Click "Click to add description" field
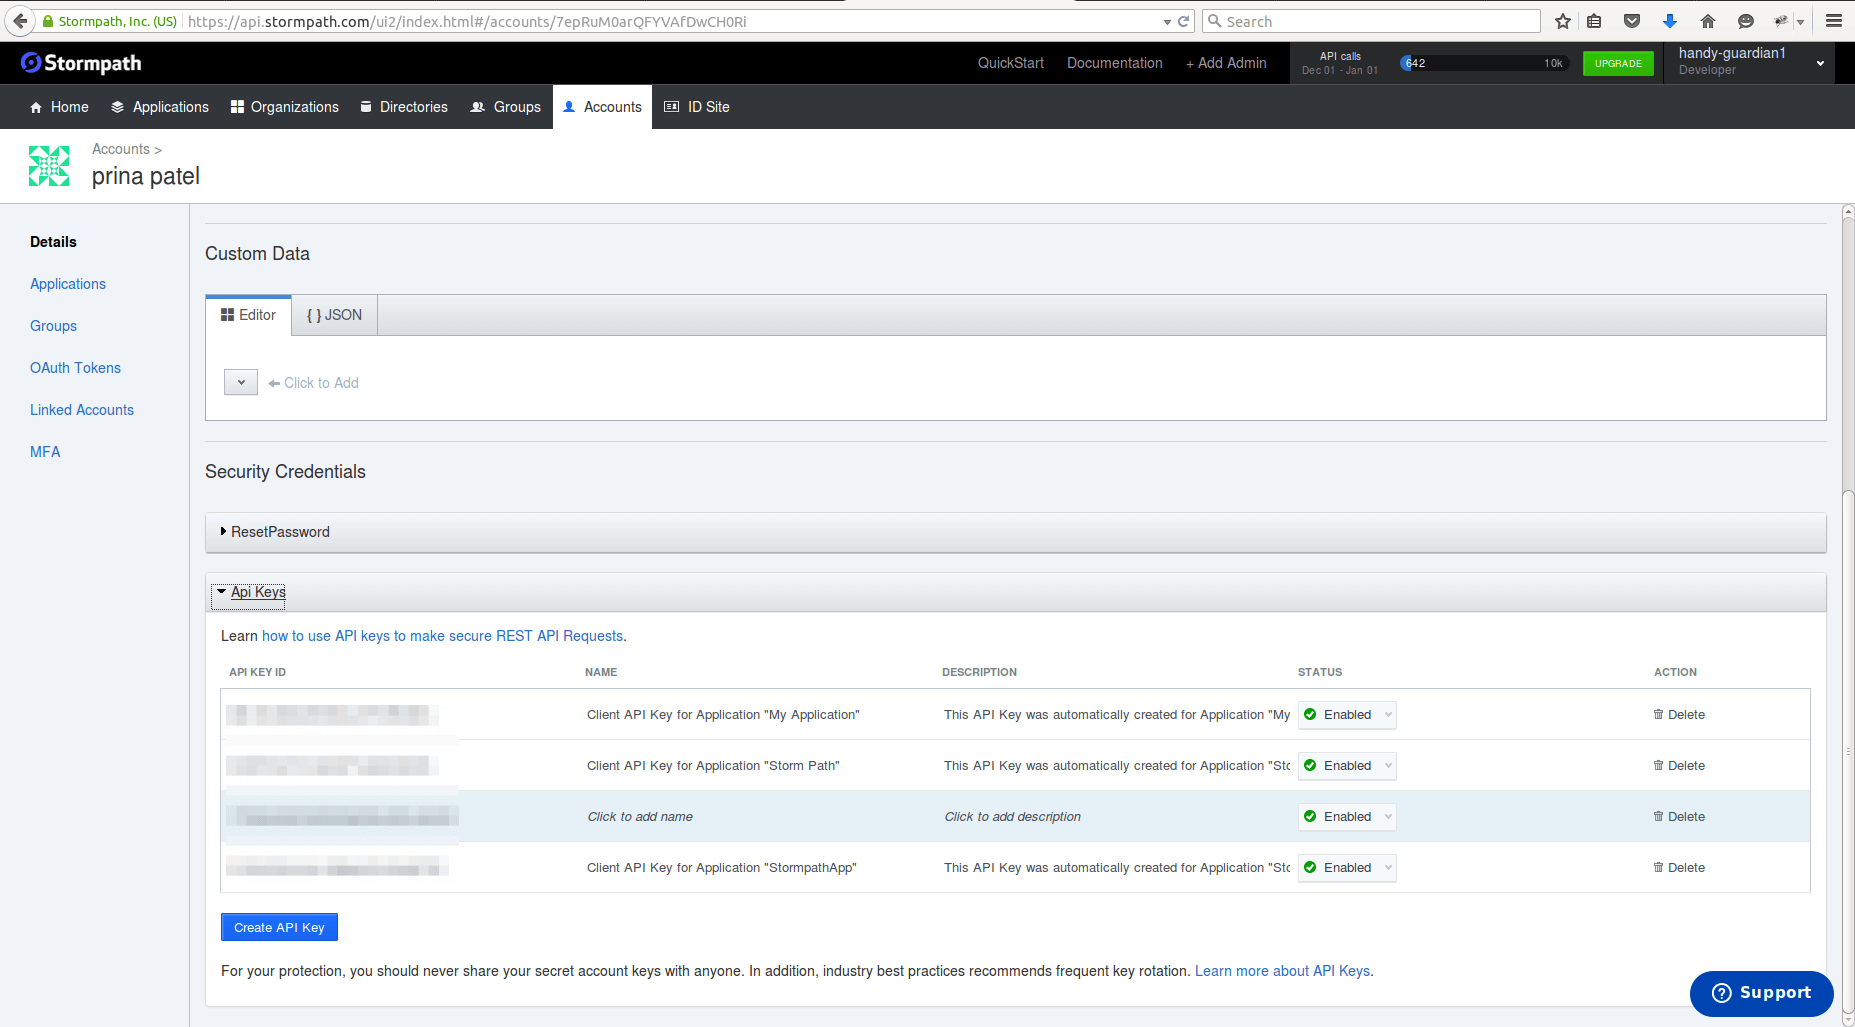 (x=1012, y=816)
